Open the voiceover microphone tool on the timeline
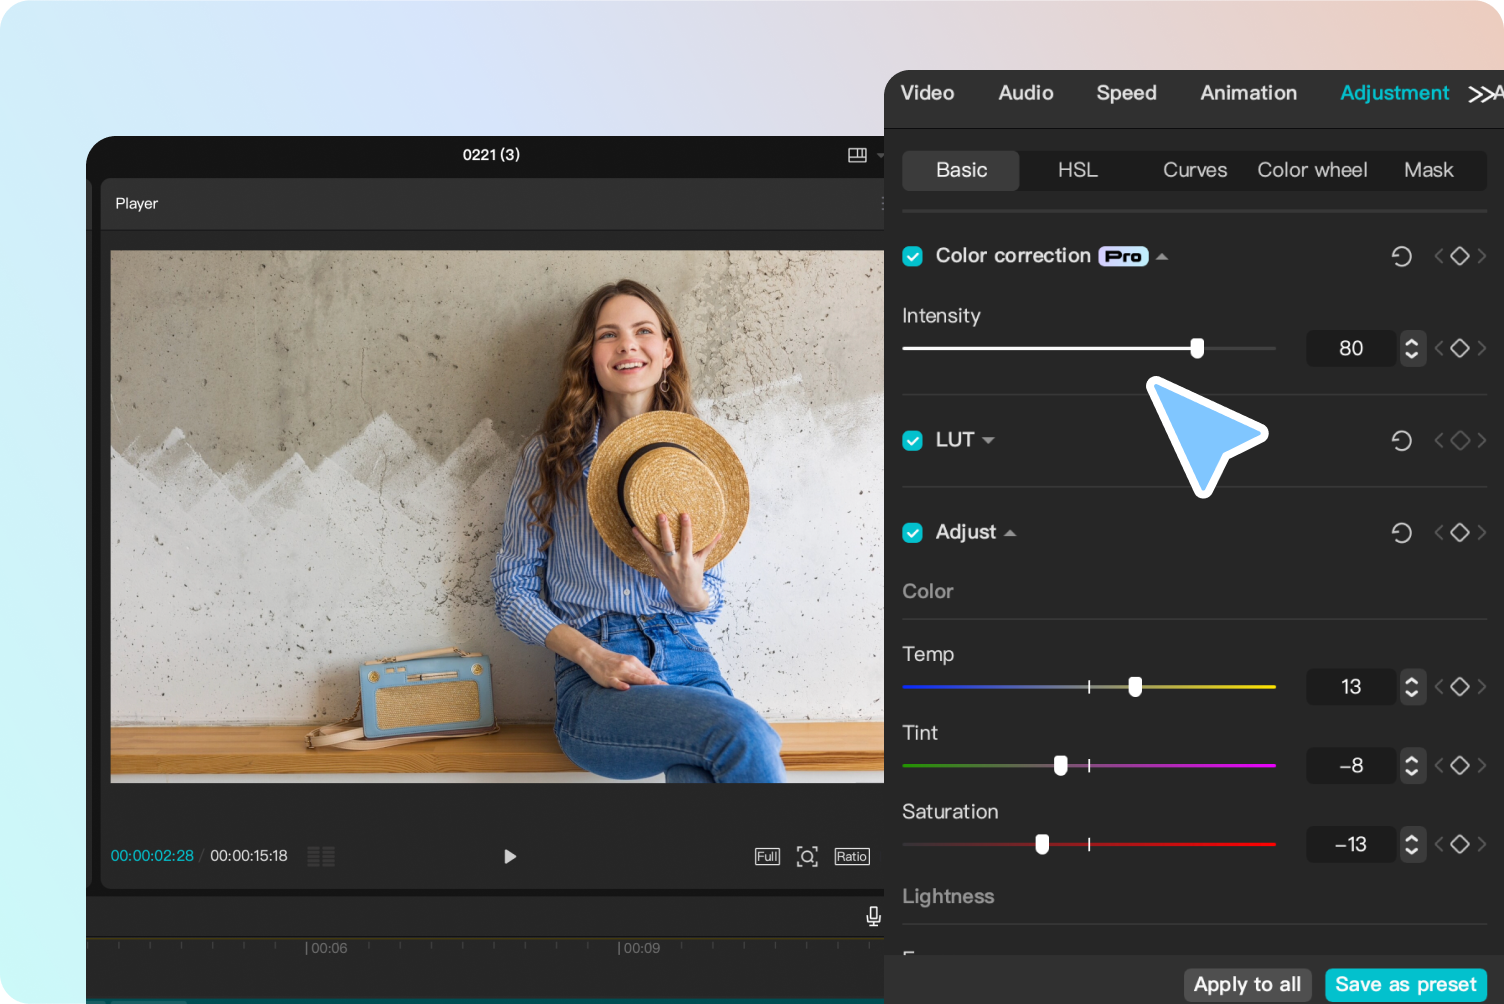 click(871, 916)
